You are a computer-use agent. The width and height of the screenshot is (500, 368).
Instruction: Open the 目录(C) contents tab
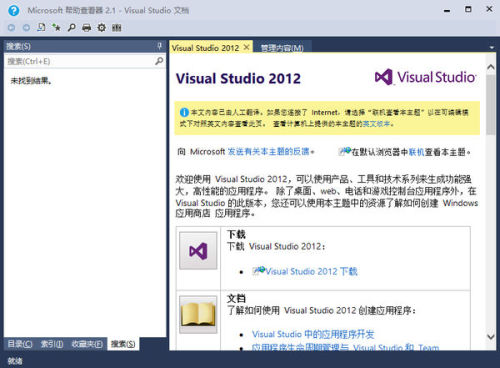coord(20,344)
